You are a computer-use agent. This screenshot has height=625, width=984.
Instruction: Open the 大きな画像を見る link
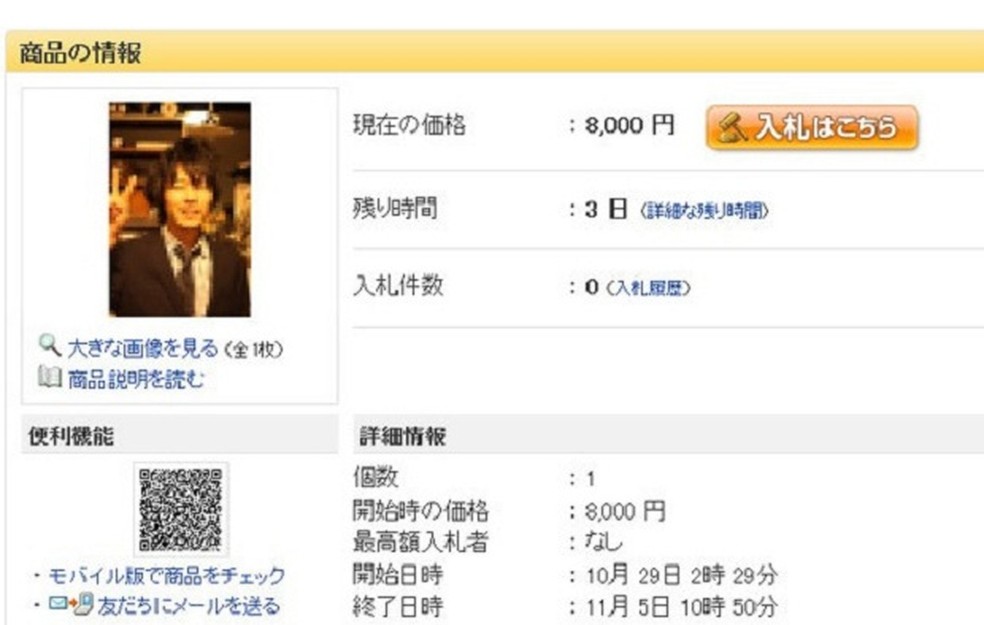[x=143, y=348]
